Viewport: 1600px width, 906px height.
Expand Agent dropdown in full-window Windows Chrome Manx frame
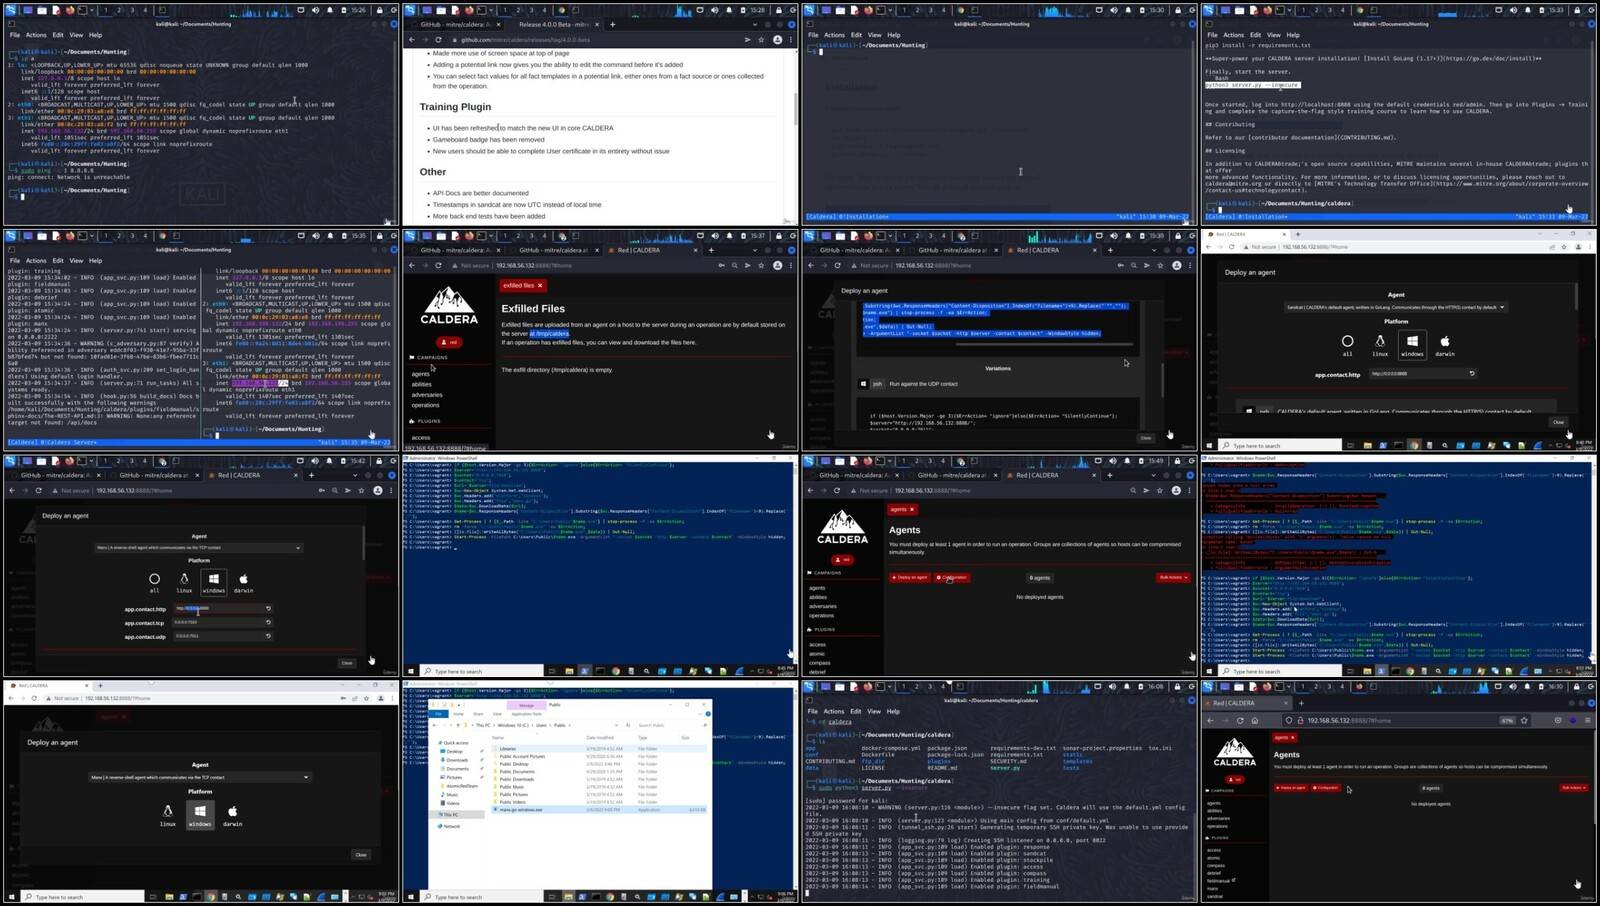[200, 777]
